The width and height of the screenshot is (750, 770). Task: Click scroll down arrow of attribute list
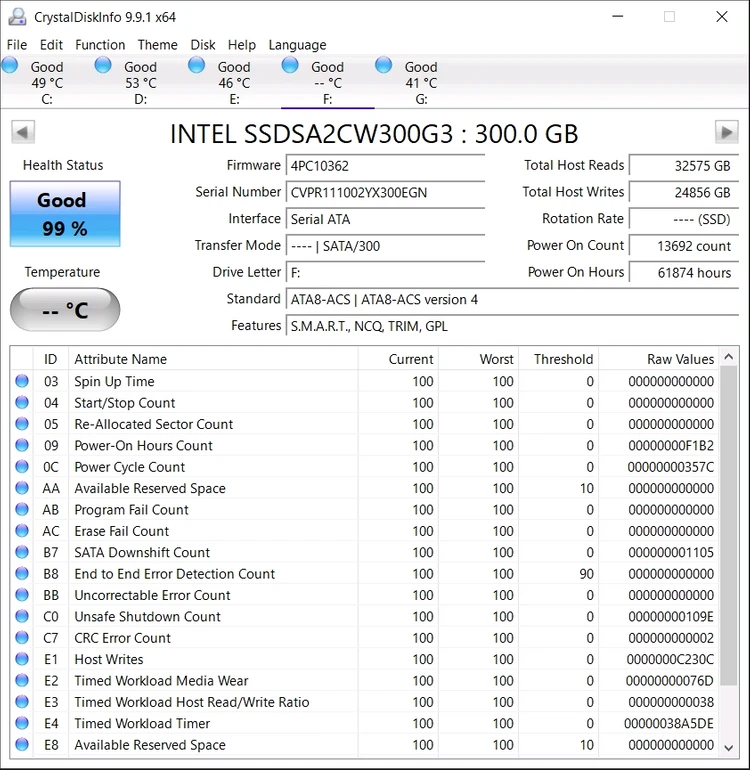tap(729, 747)
